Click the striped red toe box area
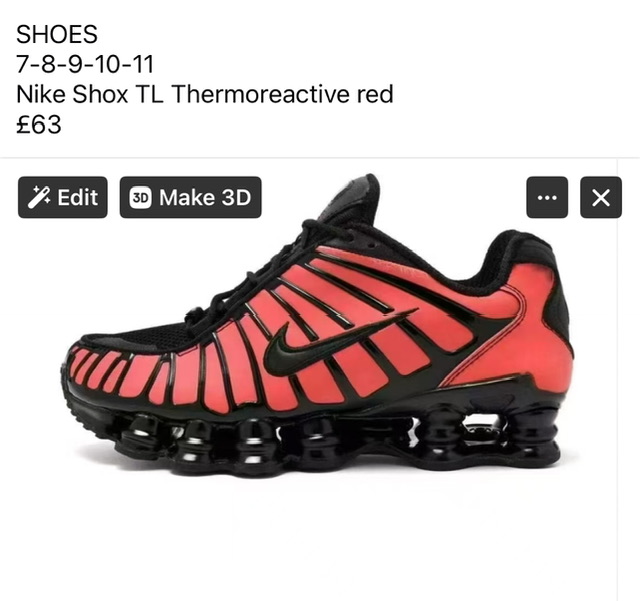Image resolution: width=640 pixels, height=601 pixels. (x=122, y=374)
